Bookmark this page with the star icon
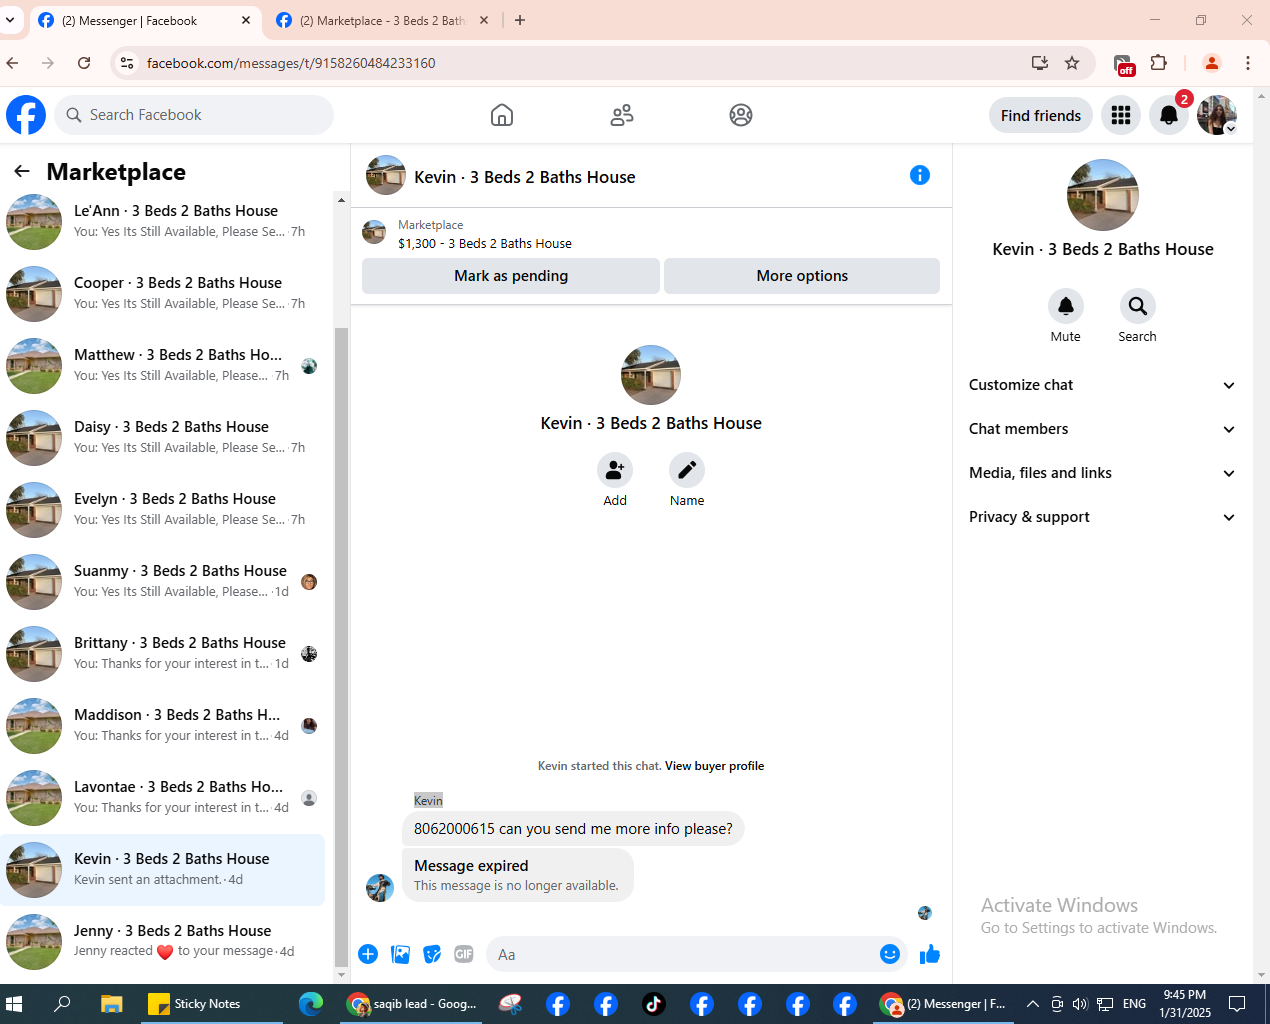Image resolution: width=1270 pixels, height=1024 pixels. tap(1072, 63)
